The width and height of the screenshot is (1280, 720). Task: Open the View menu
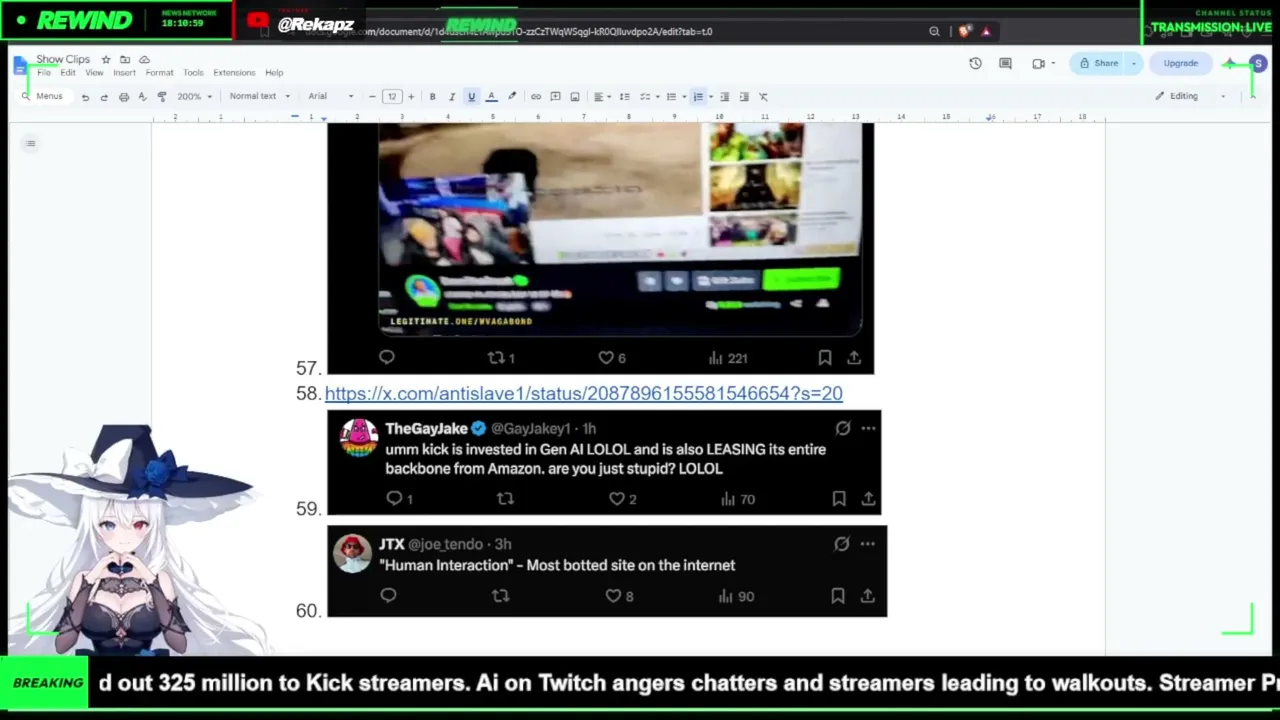coord(94,73)
